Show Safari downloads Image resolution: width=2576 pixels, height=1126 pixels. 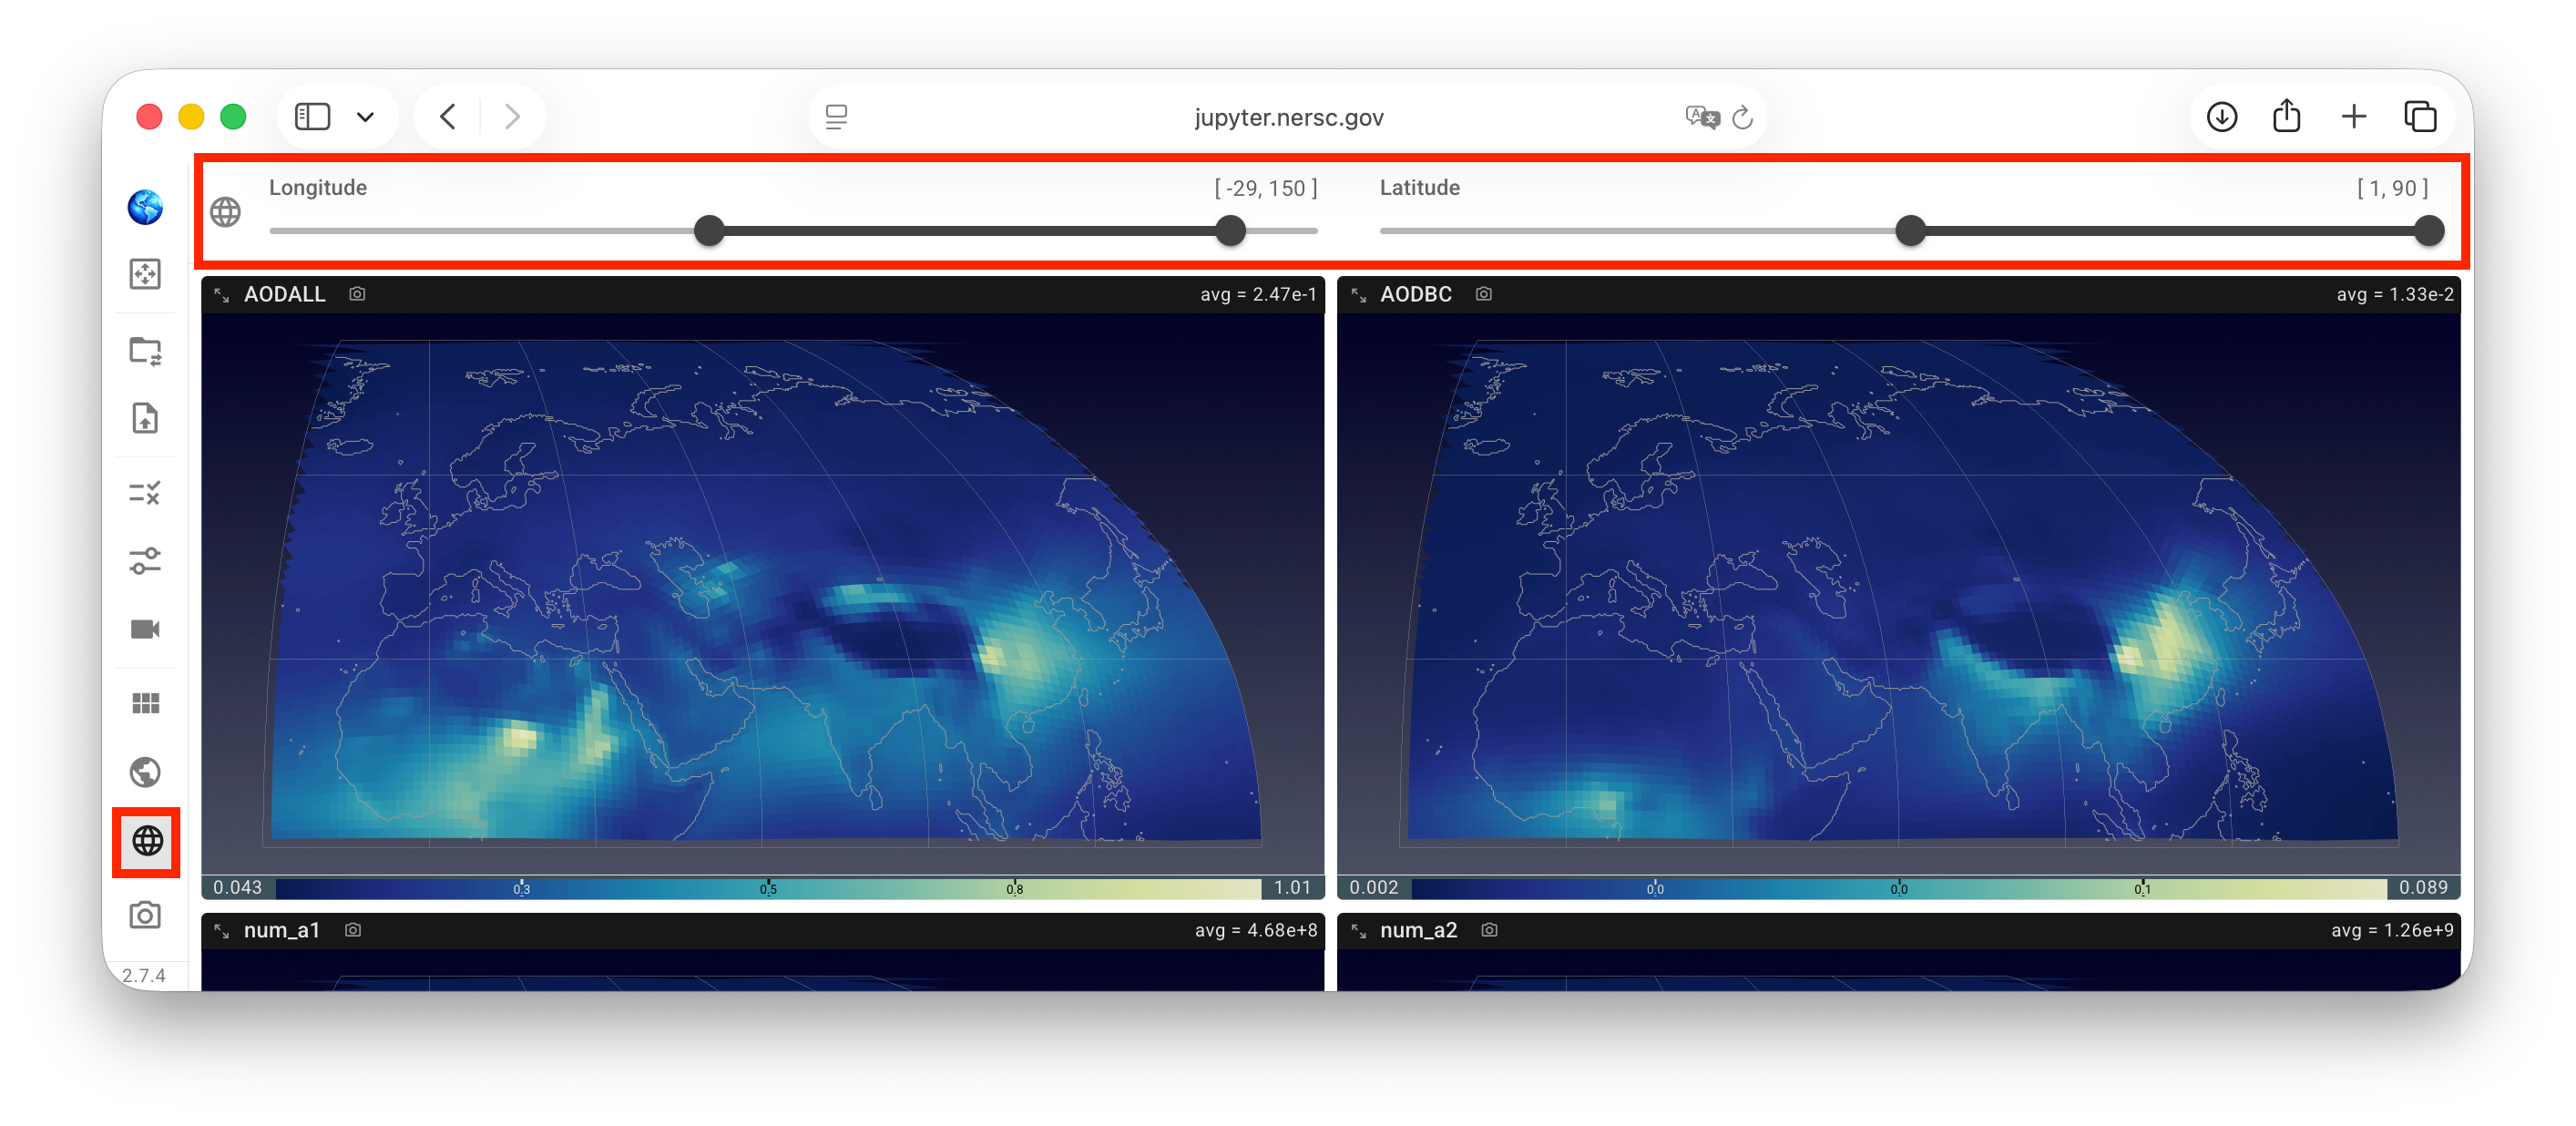coord(2222,117)
